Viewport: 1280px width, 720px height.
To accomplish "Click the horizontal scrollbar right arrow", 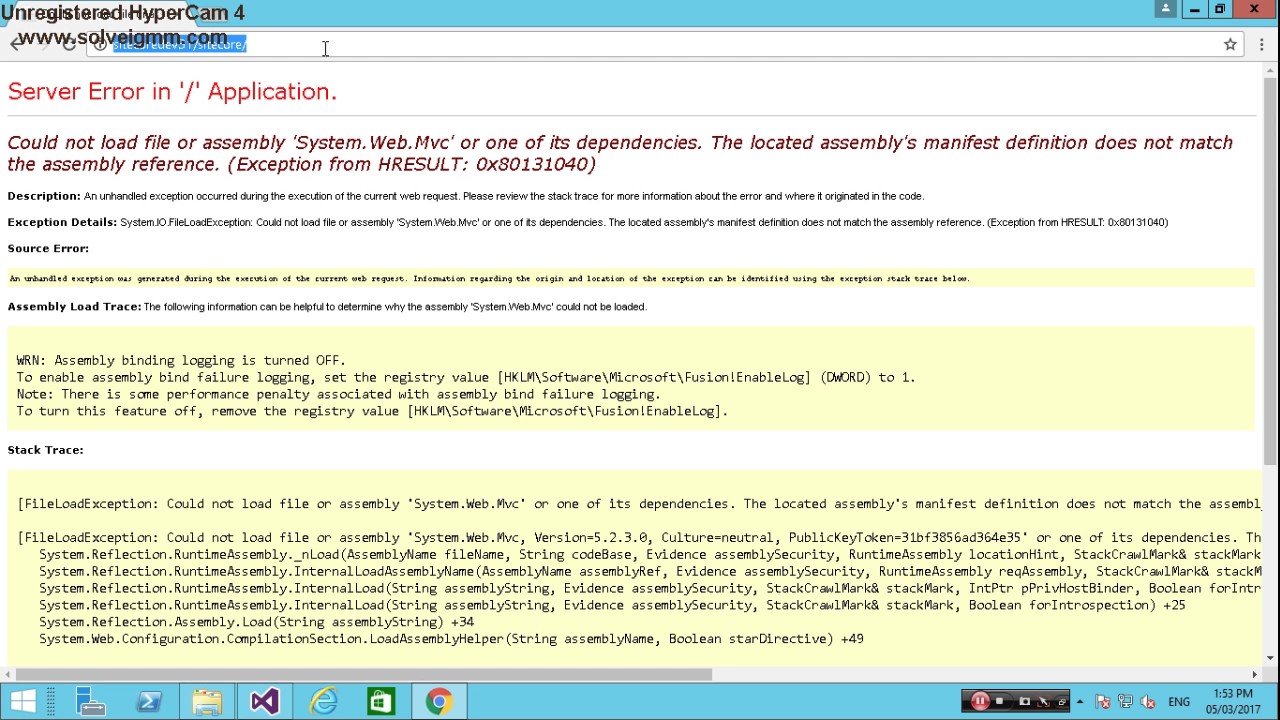I will 1255,674.
